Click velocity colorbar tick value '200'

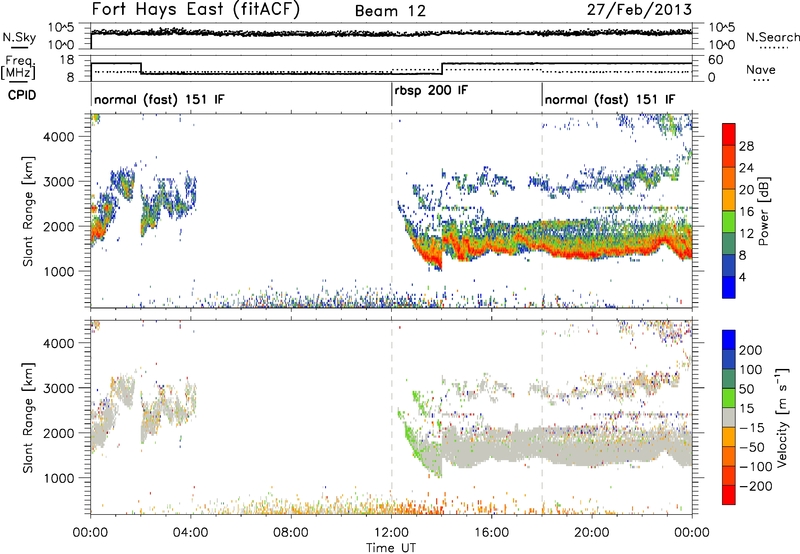click(x=751, y=350)
